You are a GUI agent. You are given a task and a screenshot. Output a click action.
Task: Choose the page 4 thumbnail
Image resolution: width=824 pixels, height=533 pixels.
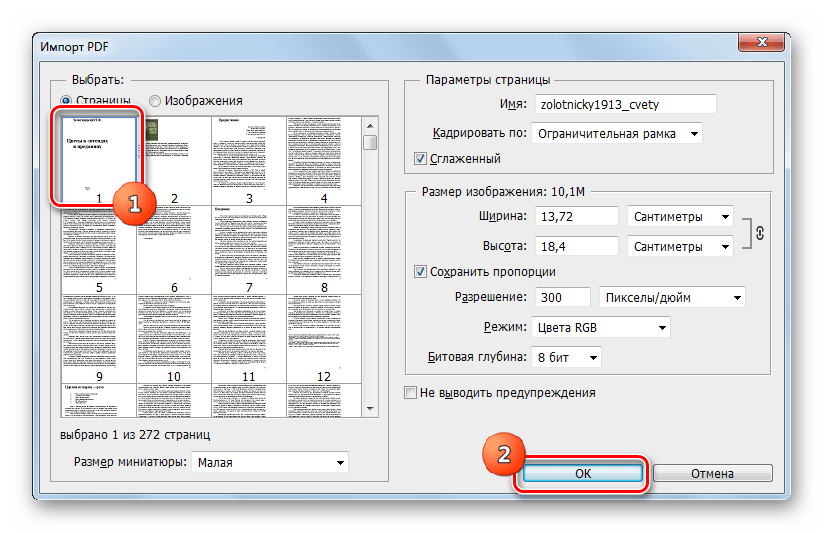point(323,154)
